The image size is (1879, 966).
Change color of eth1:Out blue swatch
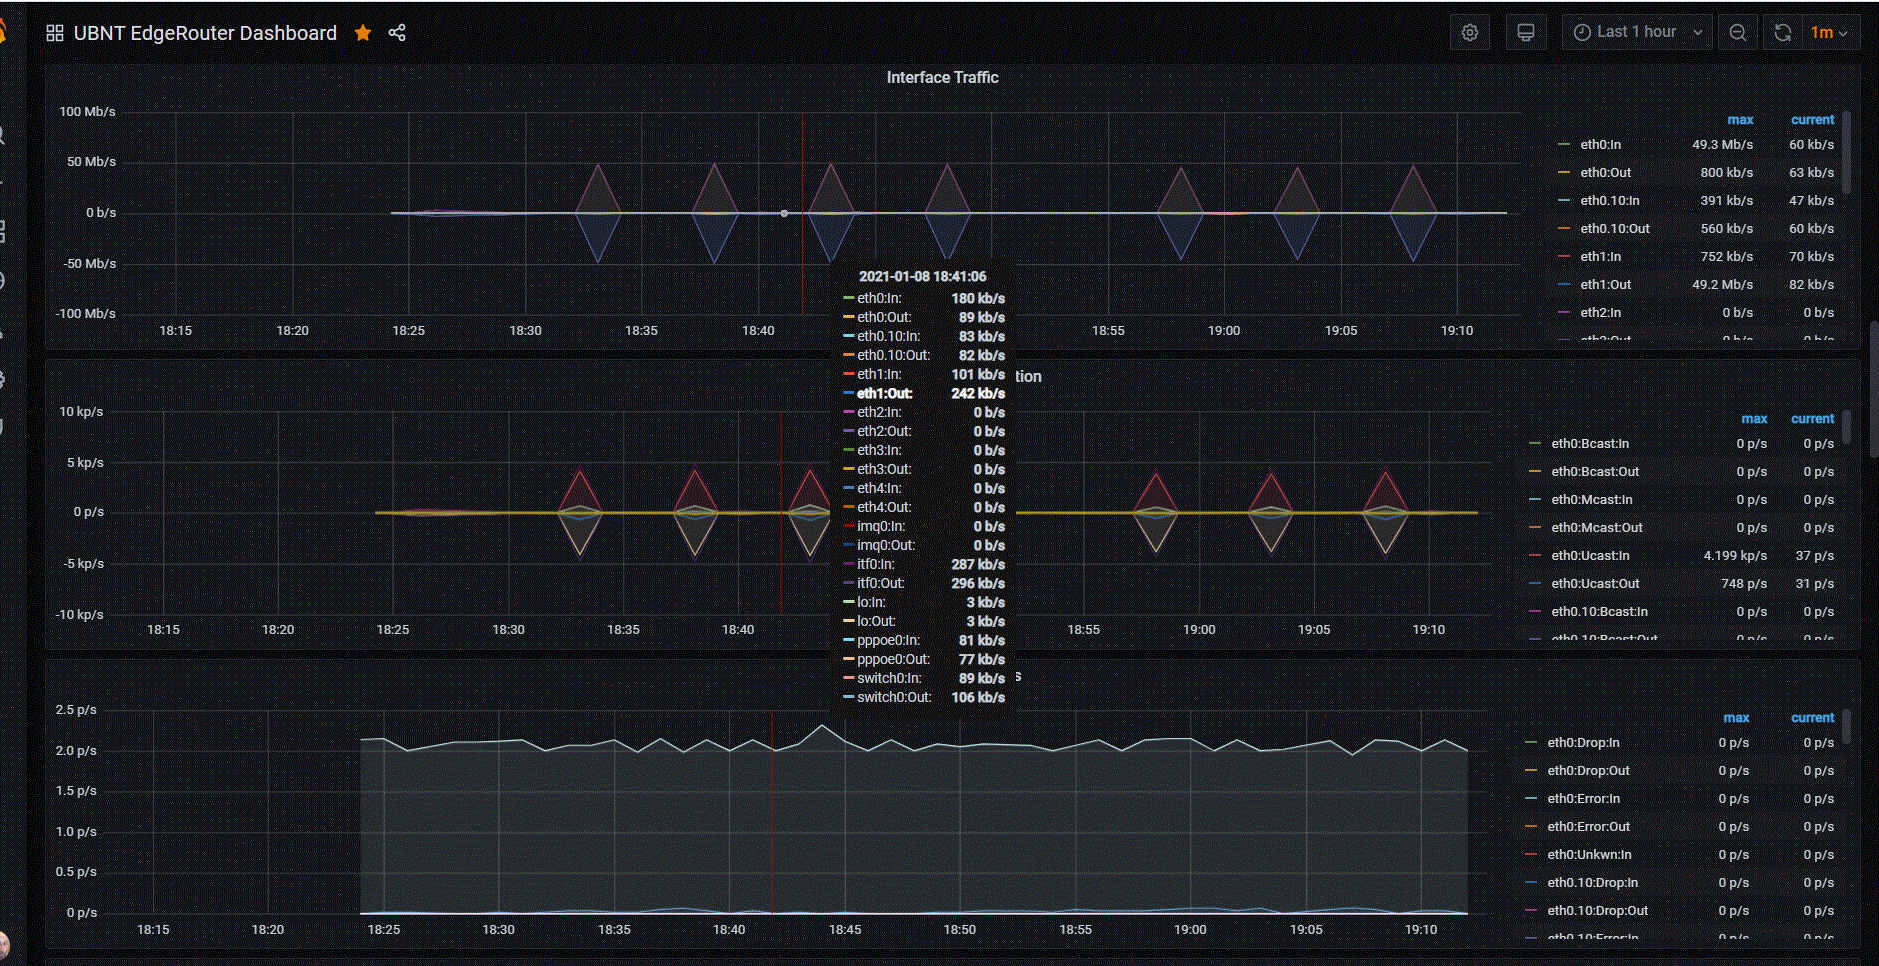pyautogui.click(x=1564, y=284)
